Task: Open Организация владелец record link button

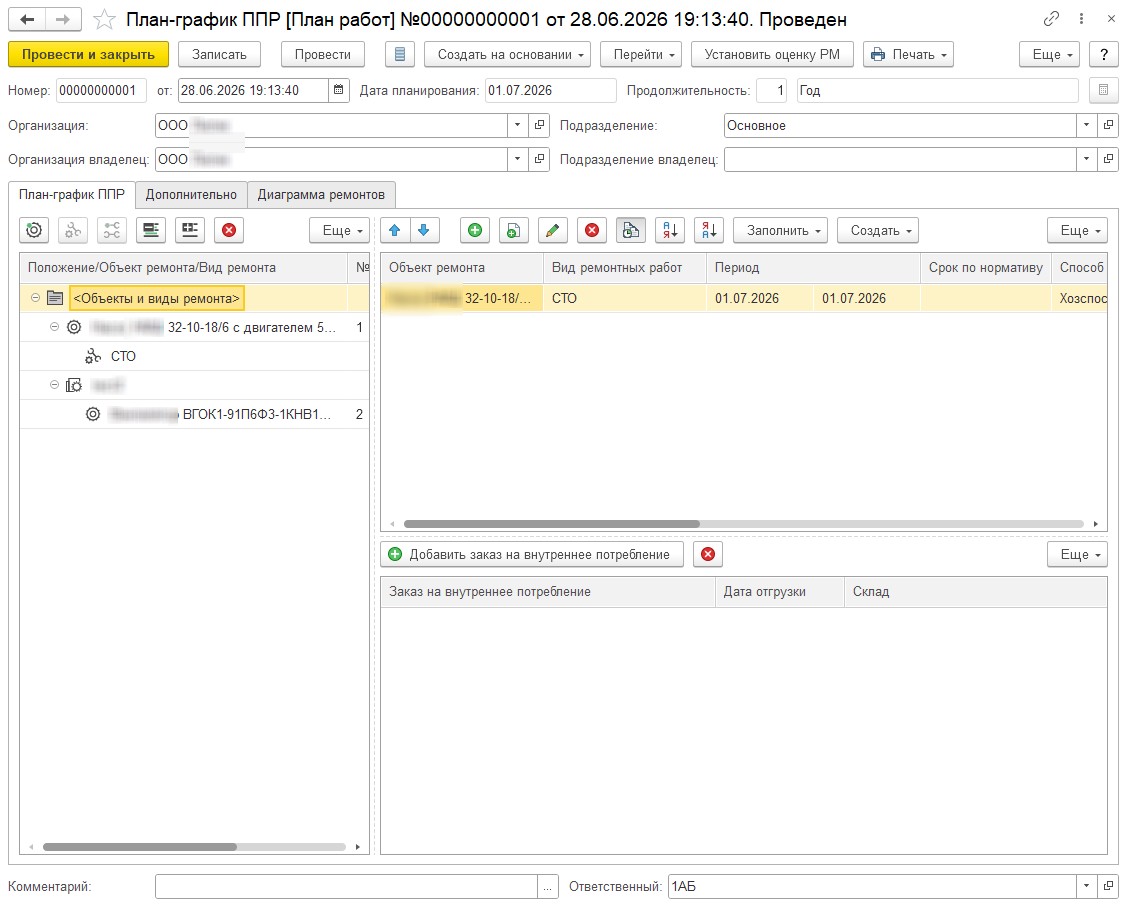Action: pos(539,159)
